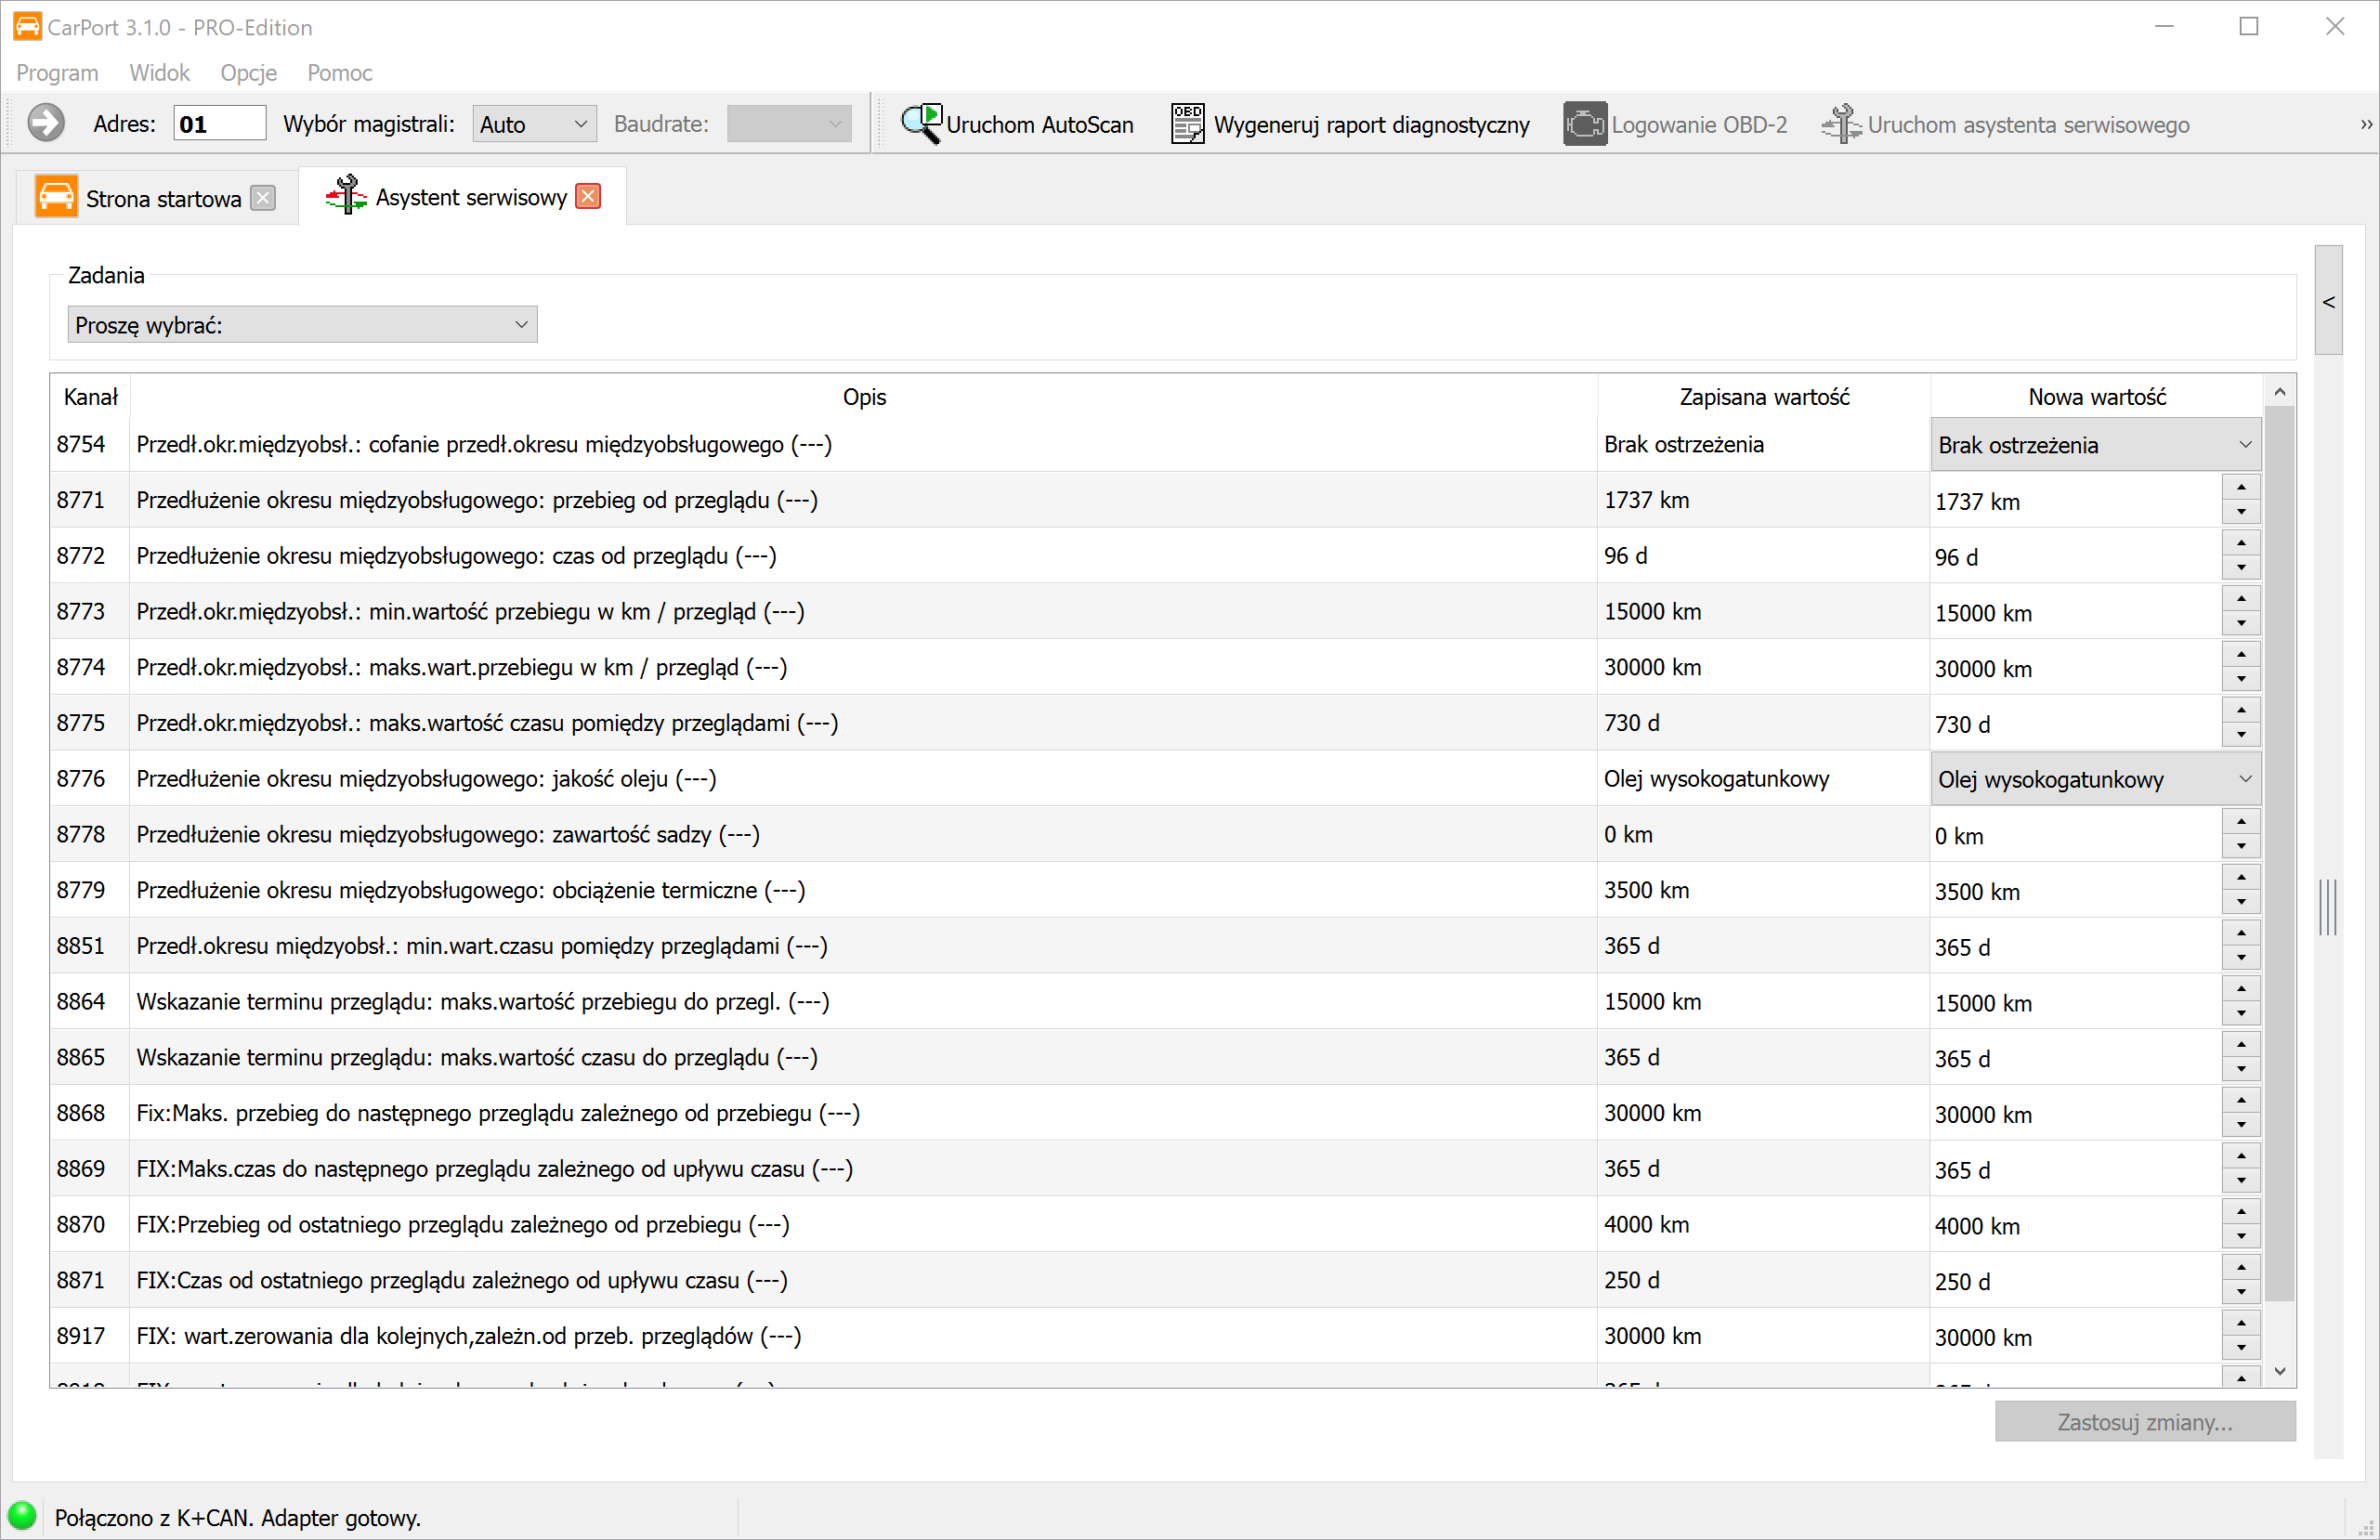Image resolution: width=2380 pixels, height=1540 pixels.
Task: Open the Proszę wybrać tasks dropdown
Action: (x=302, y=325)
